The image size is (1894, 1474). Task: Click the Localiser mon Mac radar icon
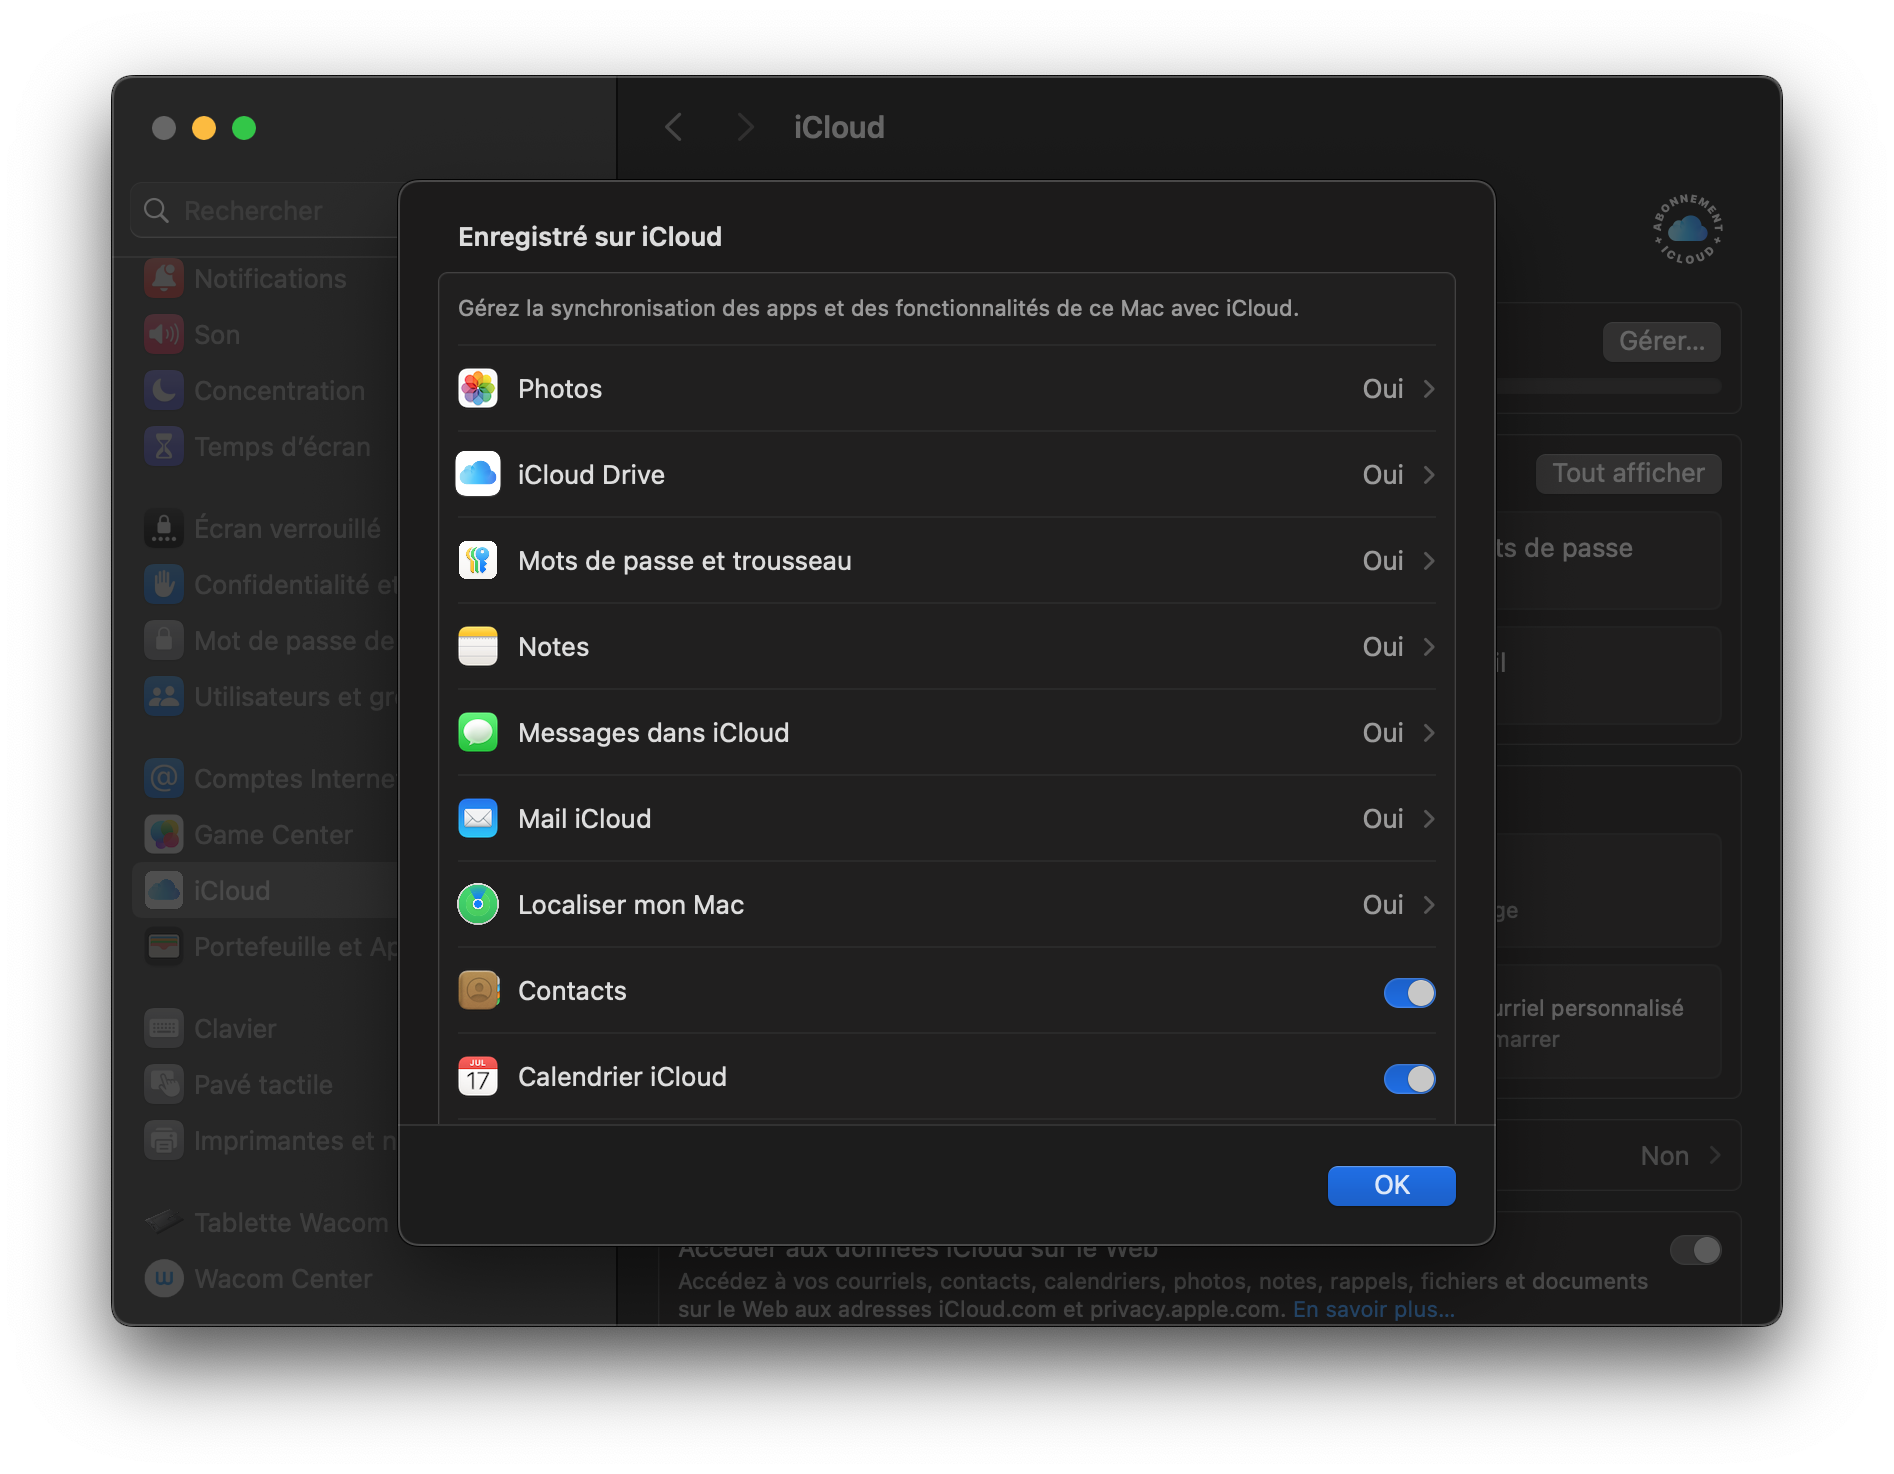pyautogui.click(x=478, y=905)
